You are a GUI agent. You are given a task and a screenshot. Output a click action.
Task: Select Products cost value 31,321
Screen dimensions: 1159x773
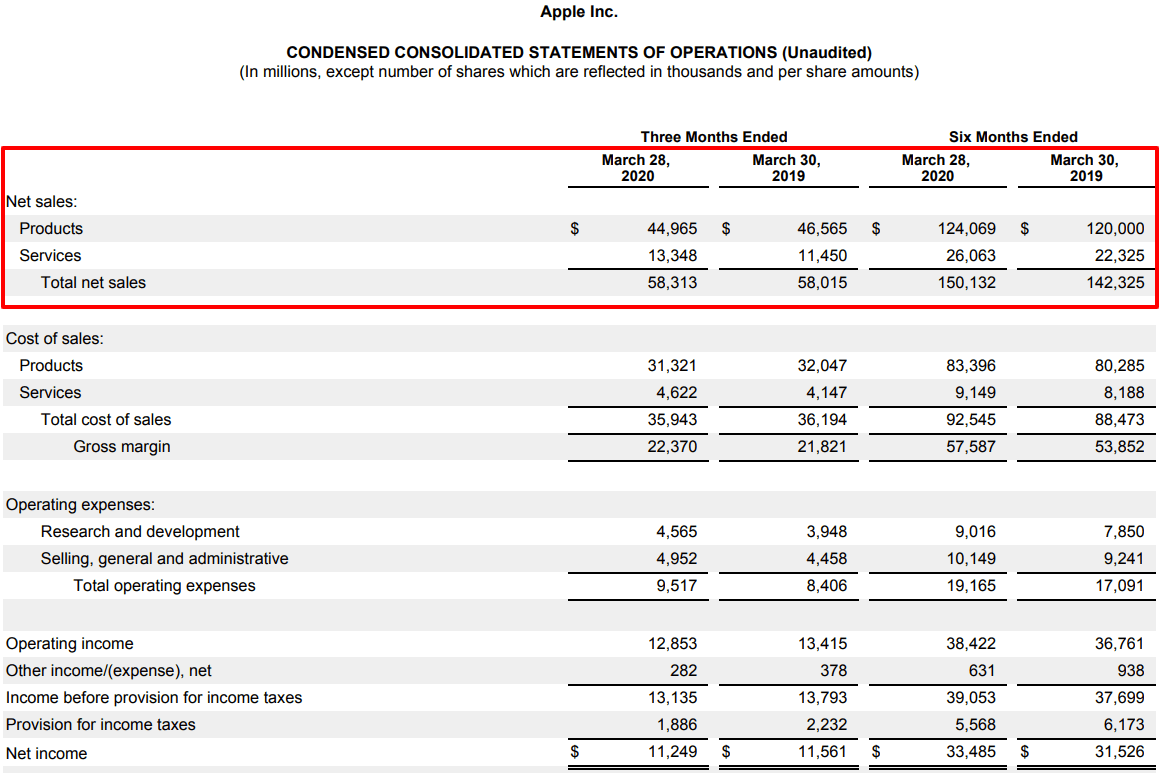coord(672,366)
